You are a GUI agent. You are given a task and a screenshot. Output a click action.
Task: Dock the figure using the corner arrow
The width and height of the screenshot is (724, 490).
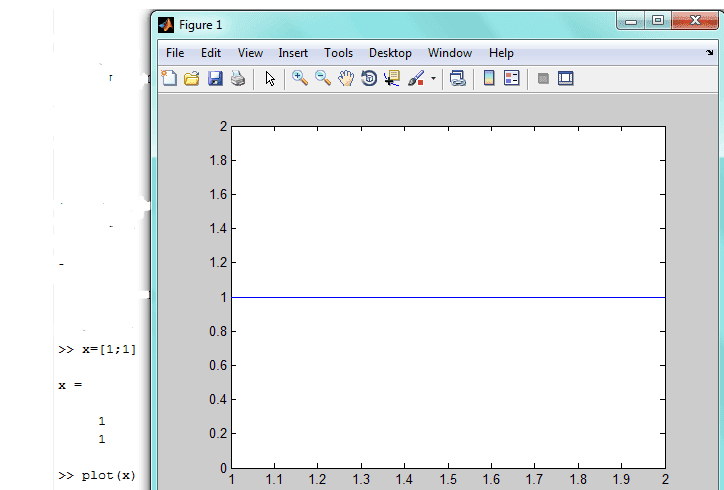click(x=709, y=53)
